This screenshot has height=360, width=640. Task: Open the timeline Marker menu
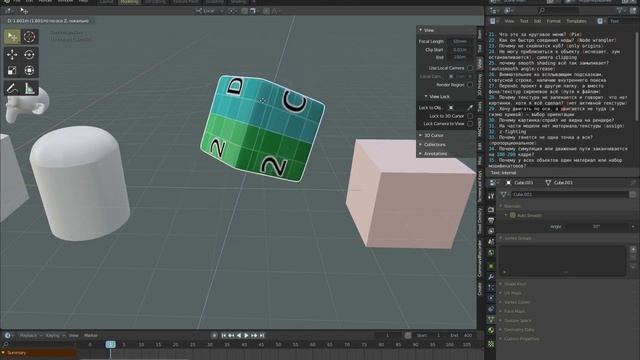point(91,336)
